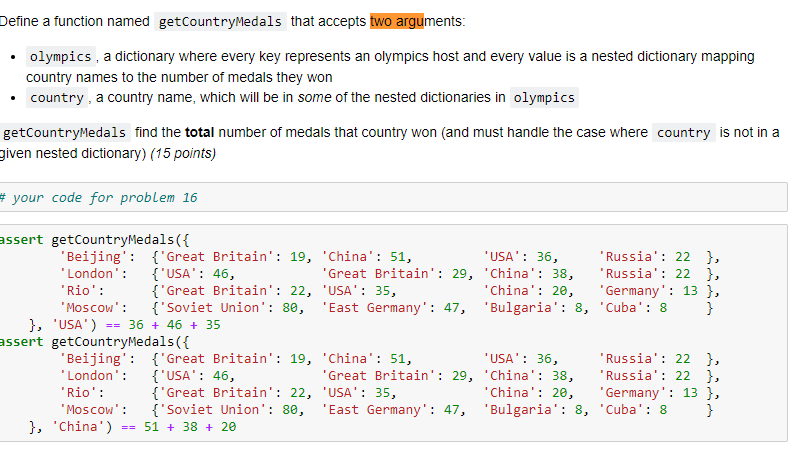This screenshot has height=457, width=790.
Task: Click 'East Germany' in the second assert block
Action: point(375,410)
